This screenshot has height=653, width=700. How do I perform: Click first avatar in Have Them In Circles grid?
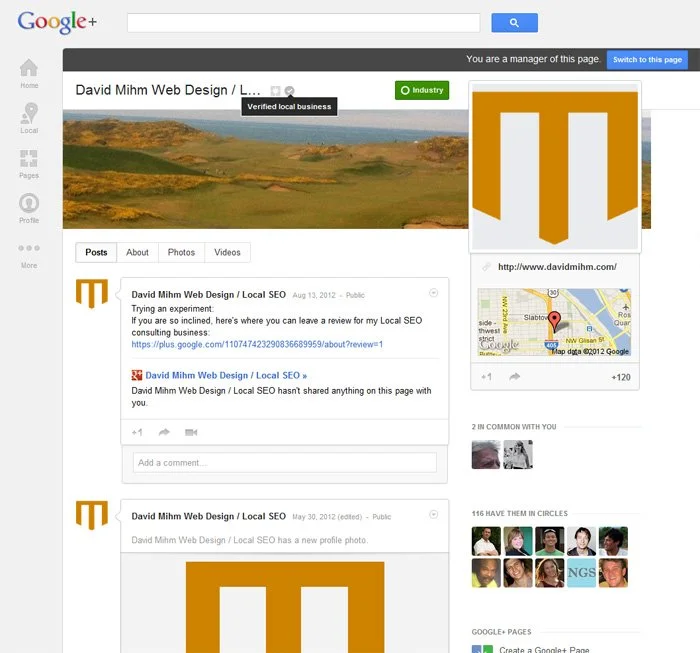click(x=486, y=541)
